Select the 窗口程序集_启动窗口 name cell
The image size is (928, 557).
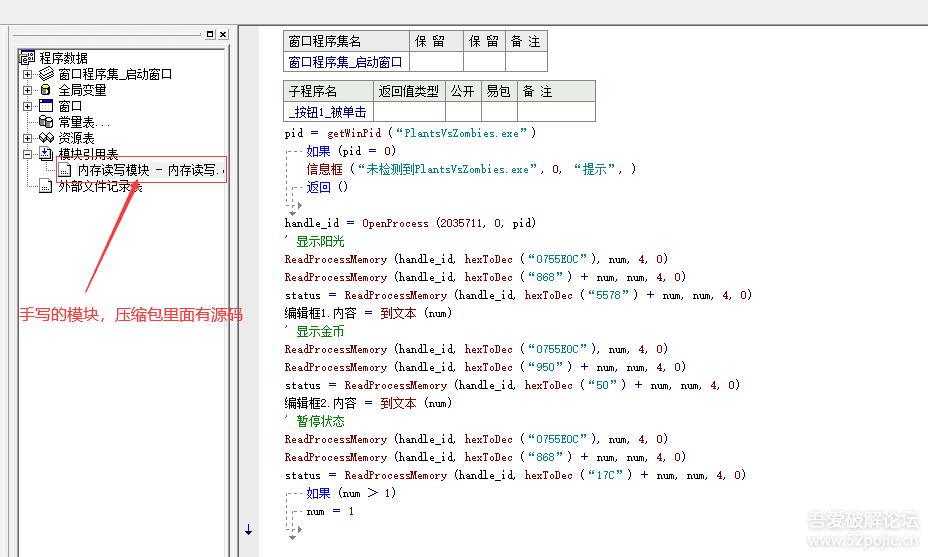(x=346, y=62)
